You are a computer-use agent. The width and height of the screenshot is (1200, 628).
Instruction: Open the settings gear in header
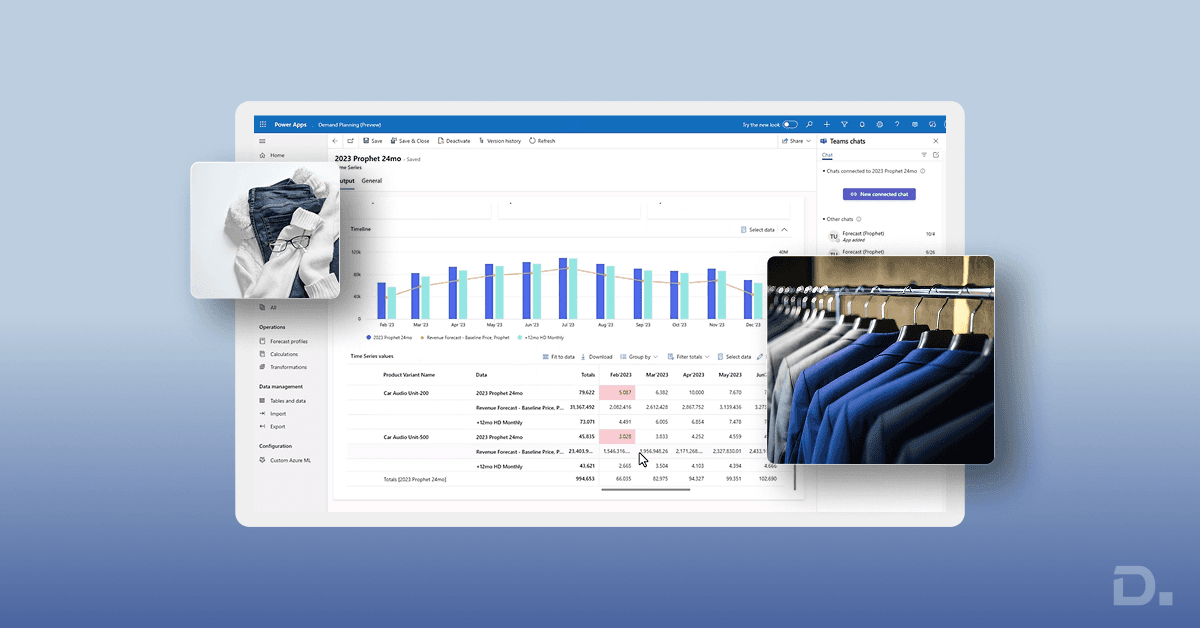coord(880,125)
